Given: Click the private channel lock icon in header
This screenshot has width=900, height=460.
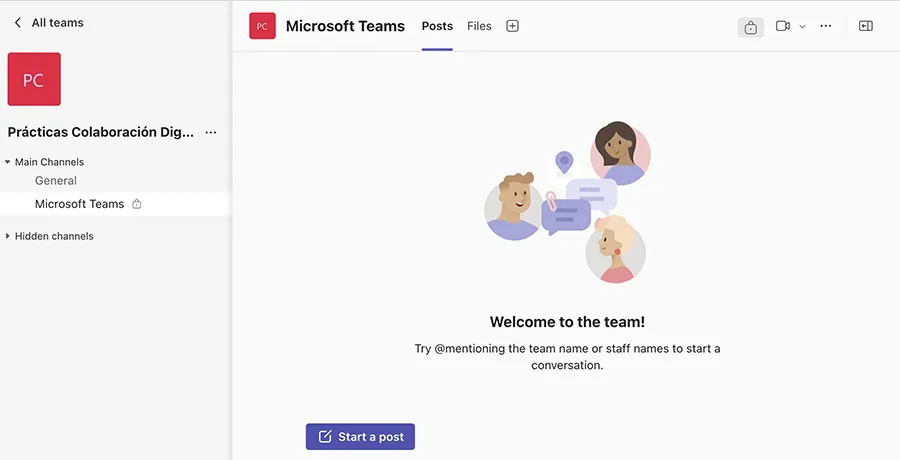Looking at the screenshot, I should pyautogui.click(x=750, y=27).
